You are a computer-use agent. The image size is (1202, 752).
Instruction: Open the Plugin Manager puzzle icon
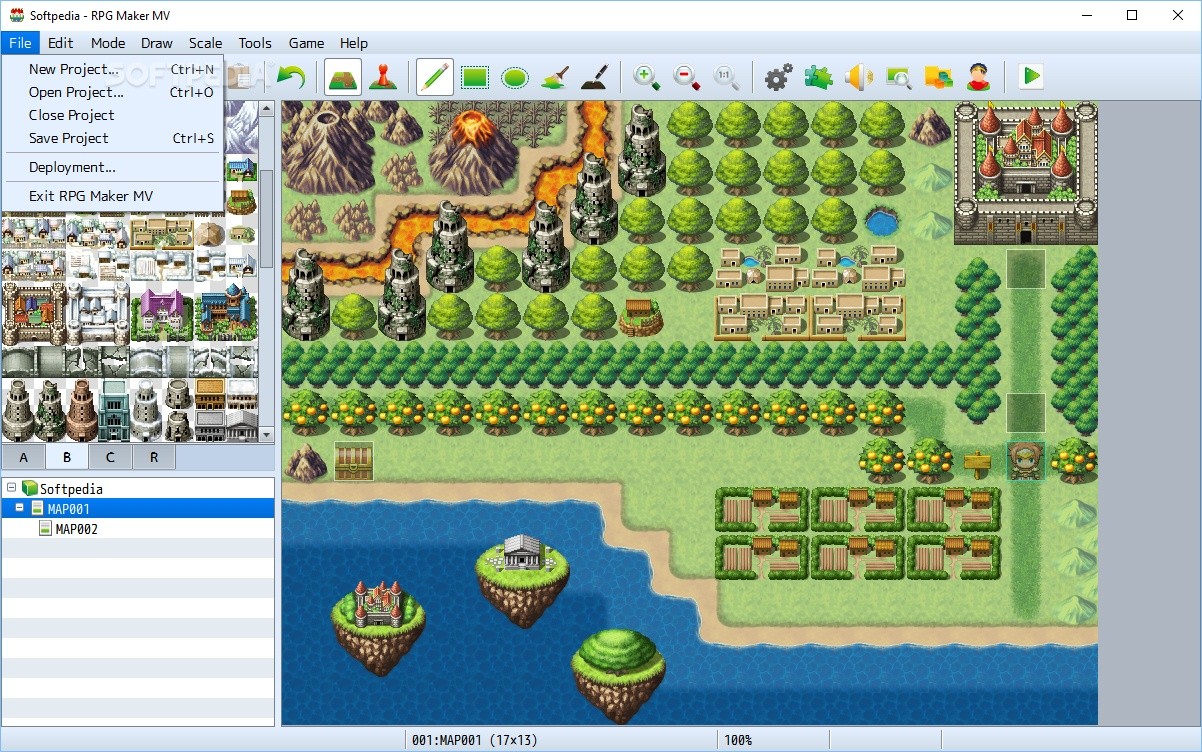819,77
